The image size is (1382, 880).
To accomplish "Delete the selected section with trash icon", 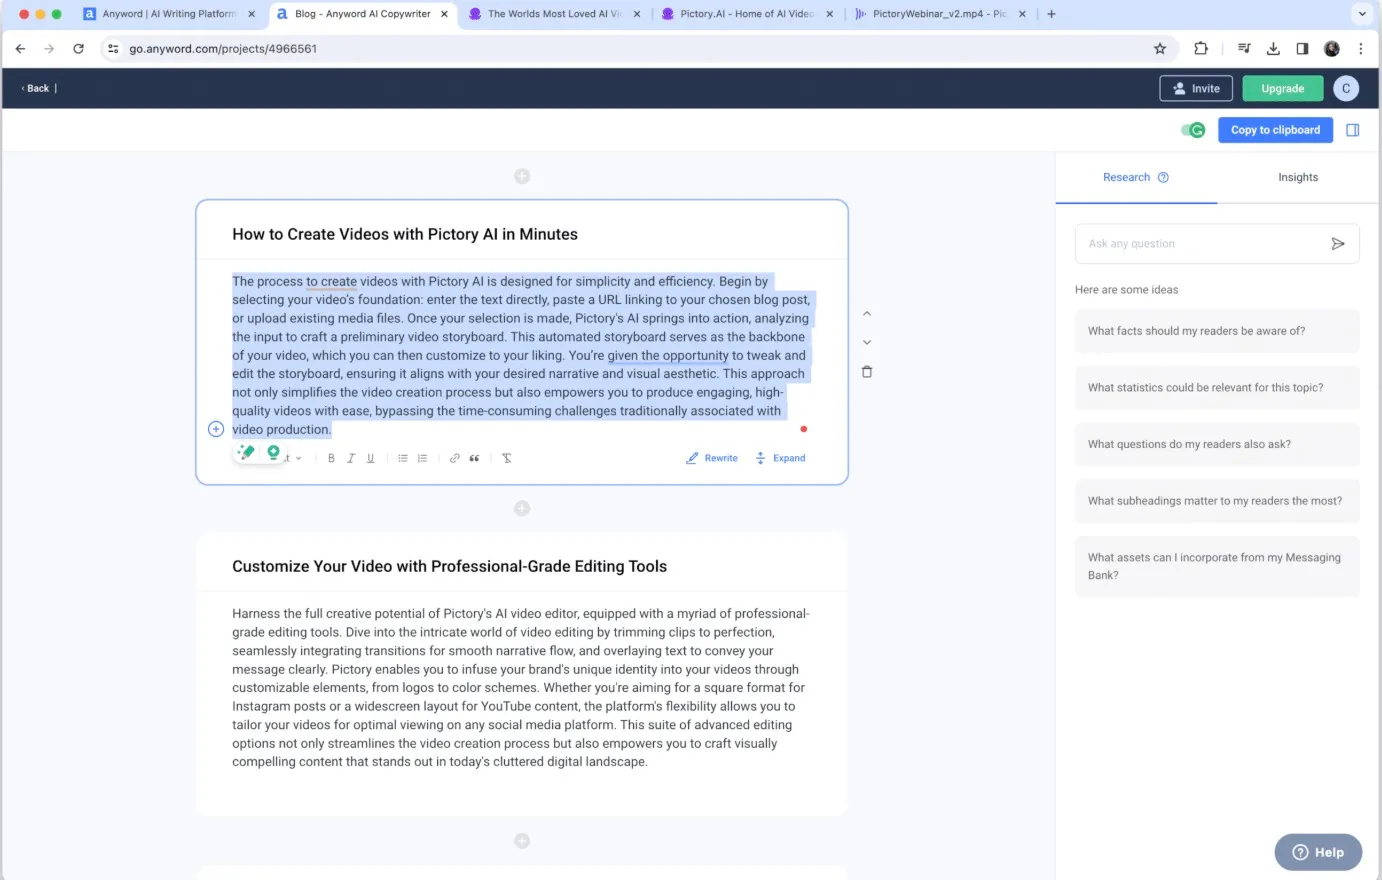I will [x=867, y=372].
